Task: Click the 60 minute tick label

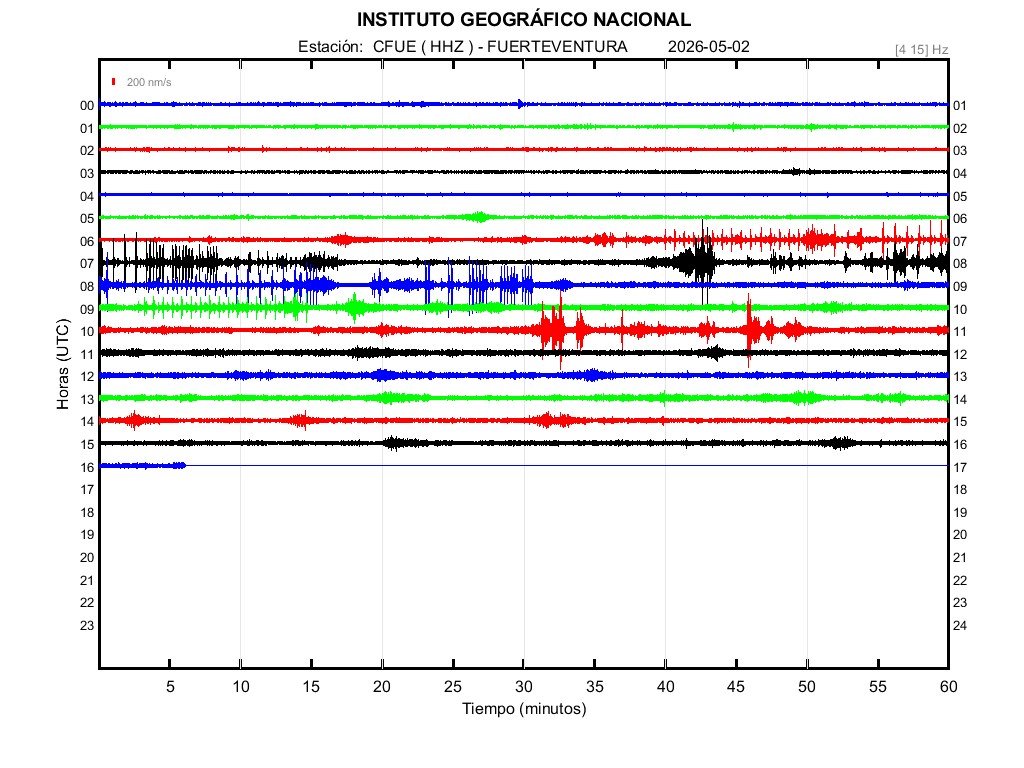Action: [x=948, y=686]
